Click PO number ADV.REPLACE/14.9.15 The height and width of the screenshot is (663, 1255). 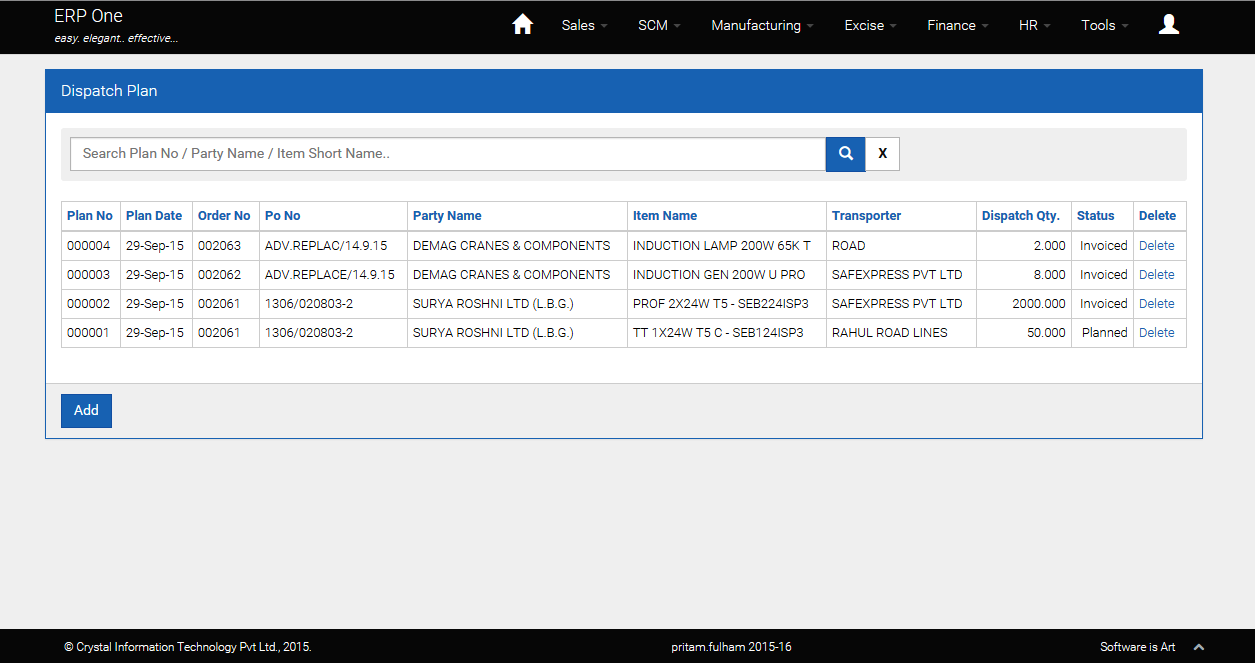click(x=330, y=275)
